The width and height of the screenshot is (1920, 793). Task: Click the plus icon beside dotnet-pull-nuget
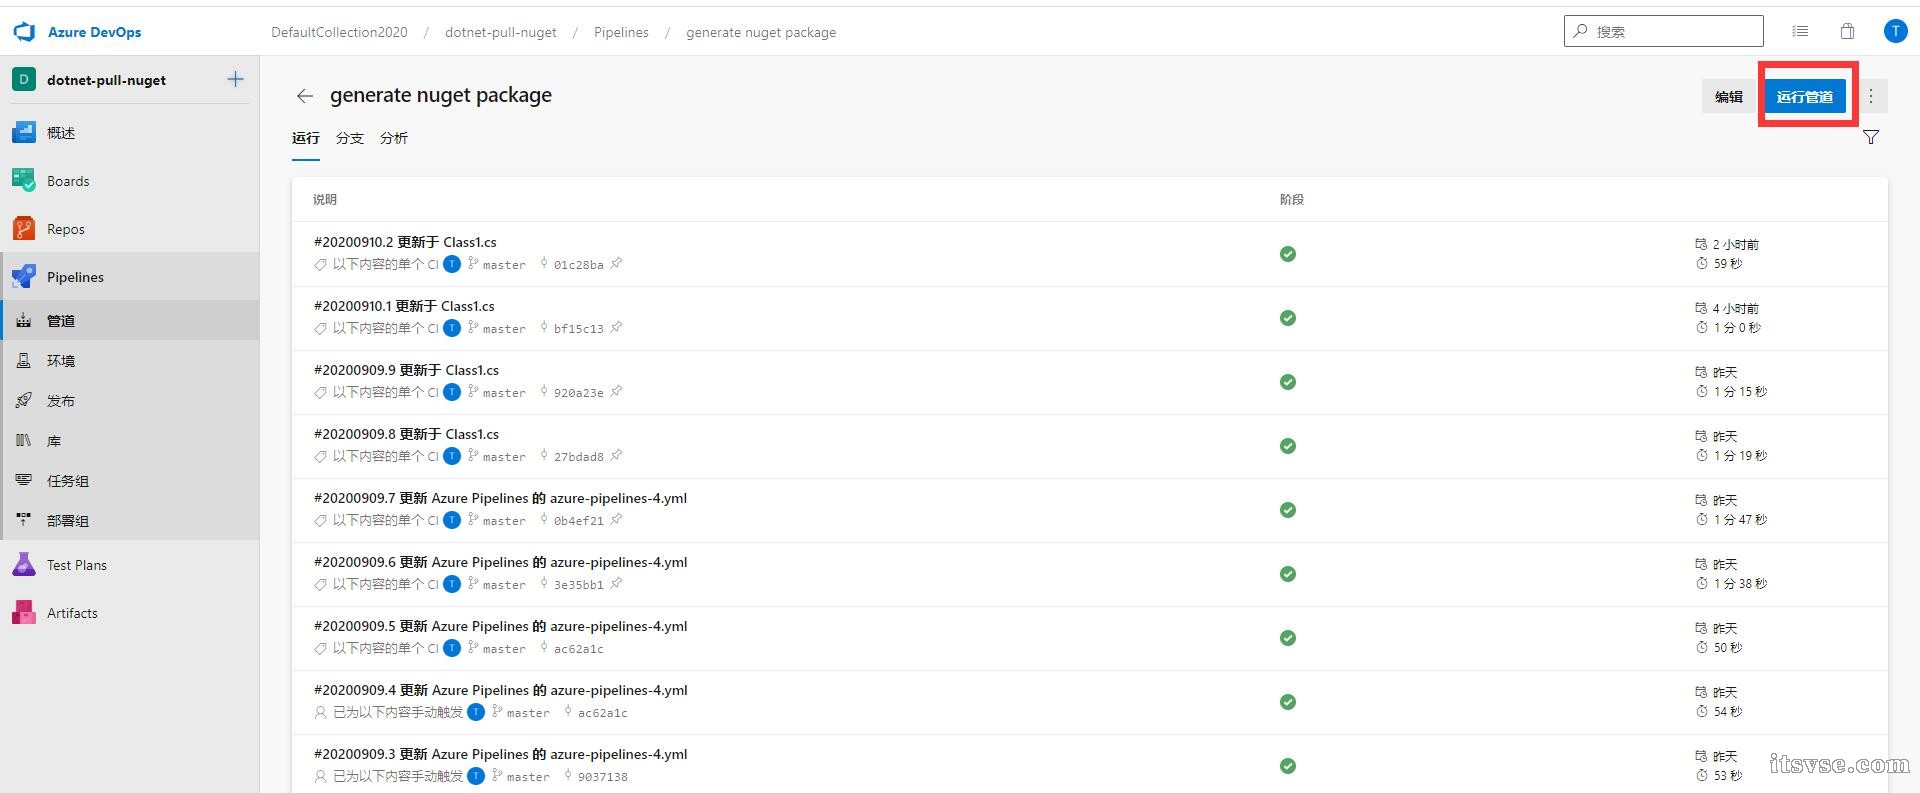coord(236,79)
